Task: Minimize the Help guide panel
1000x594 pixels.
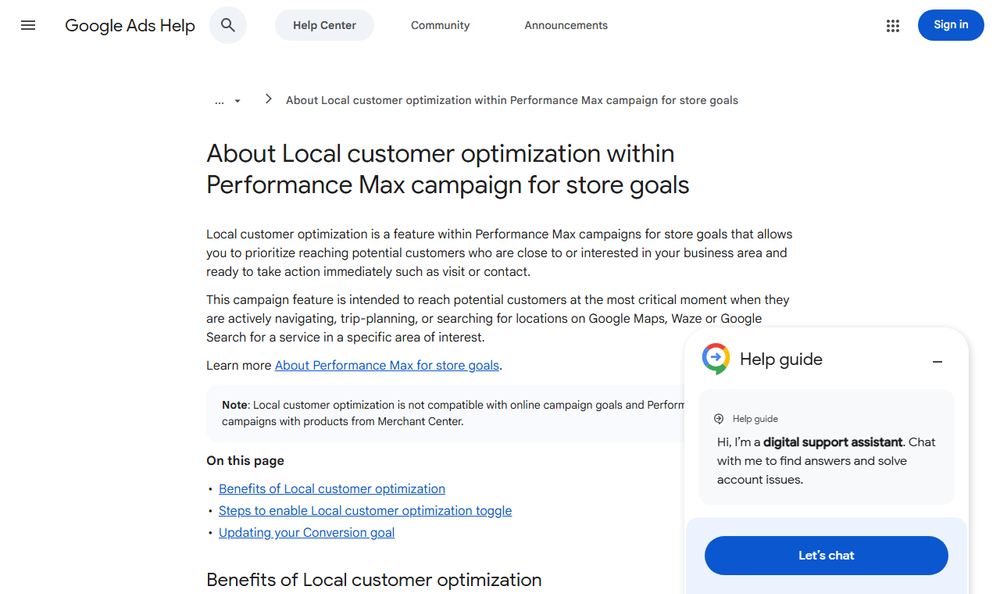Action: click(937, 361)
